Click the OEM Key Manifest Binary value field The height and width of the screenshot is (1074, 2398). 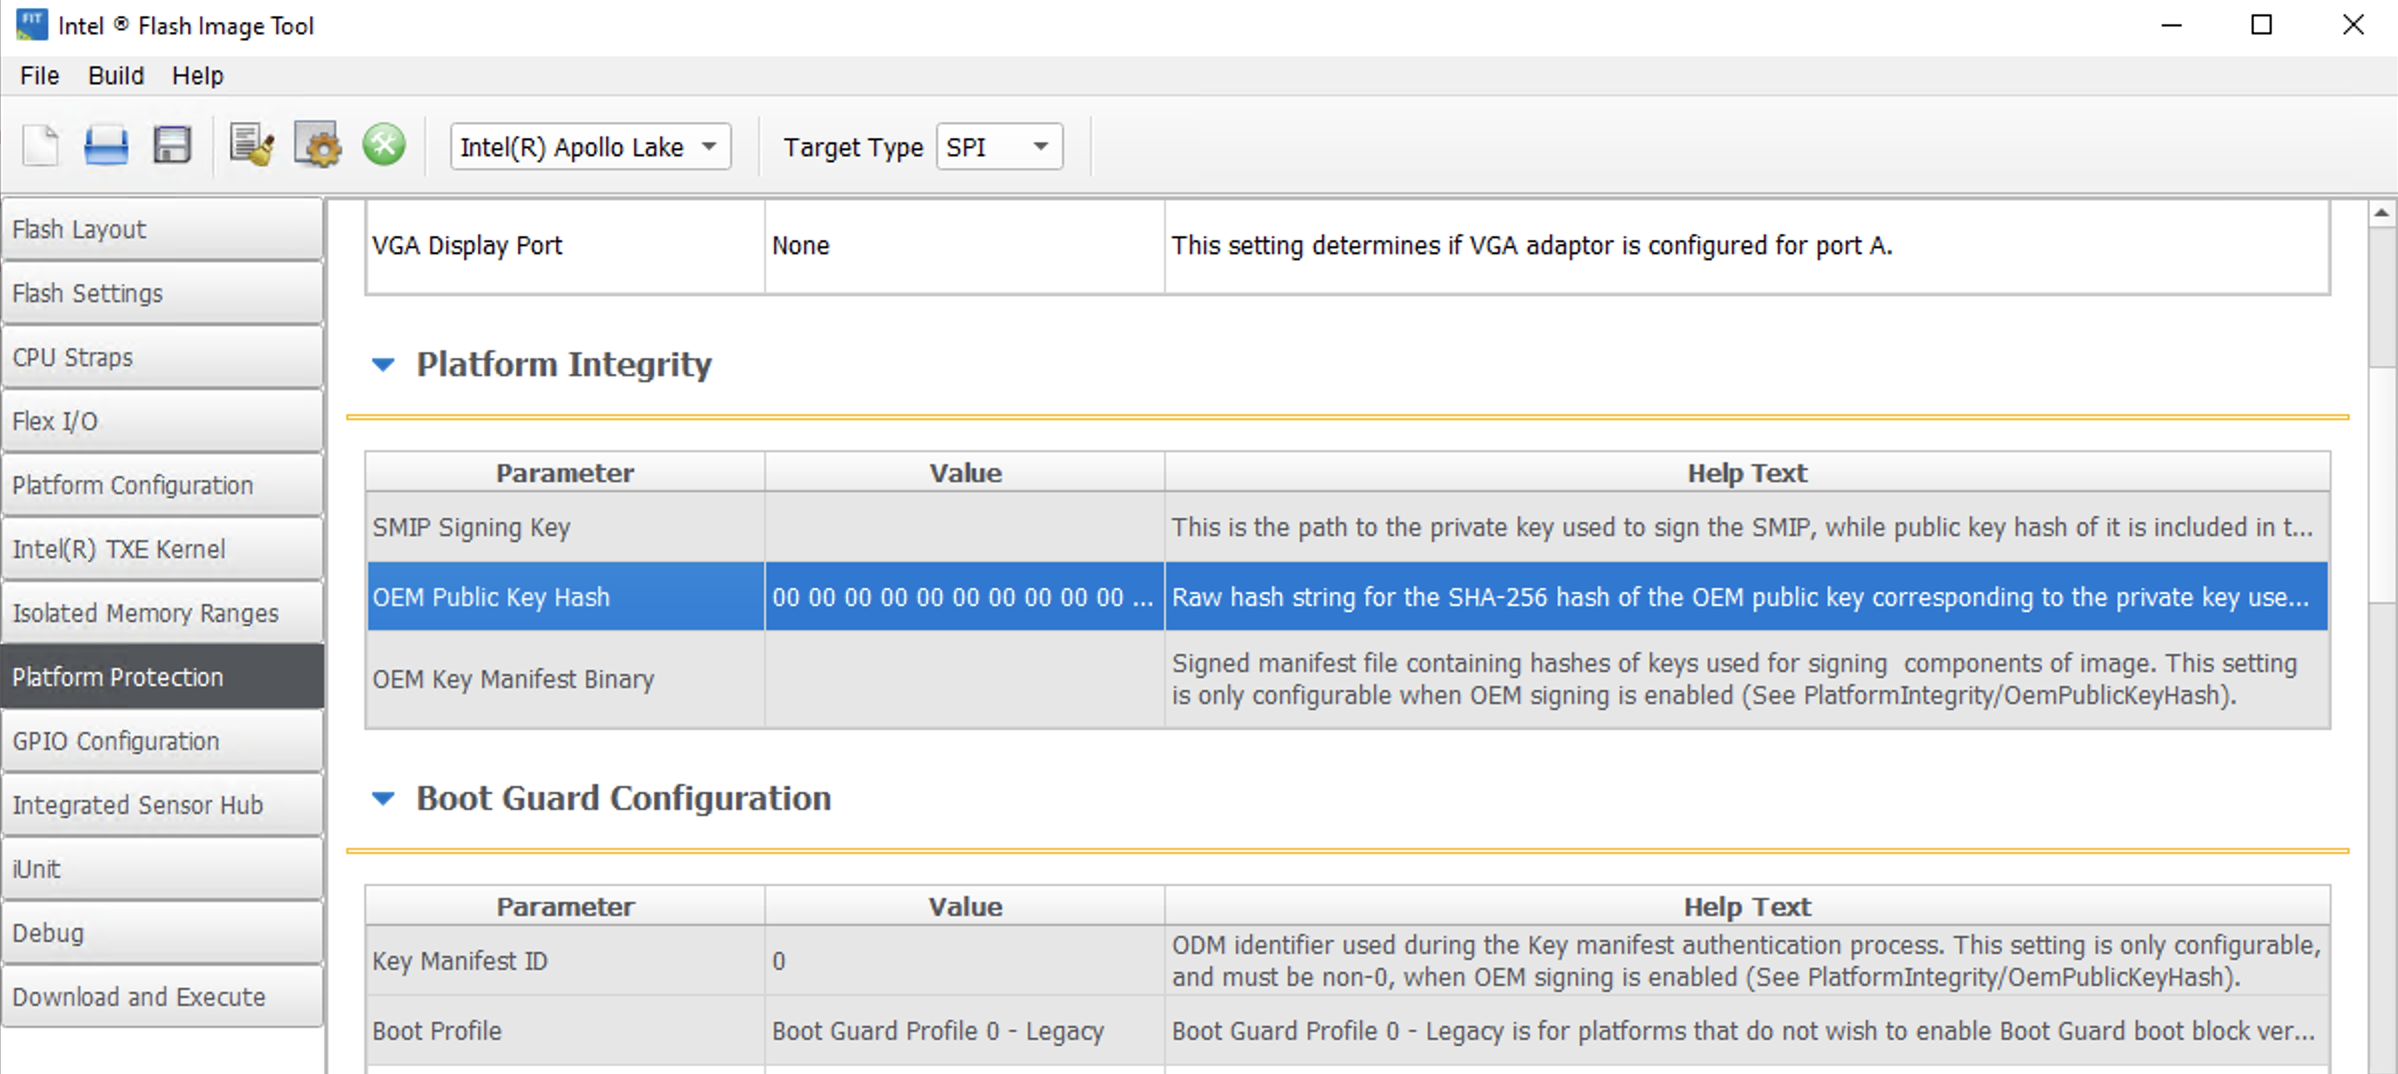(965, 679)
